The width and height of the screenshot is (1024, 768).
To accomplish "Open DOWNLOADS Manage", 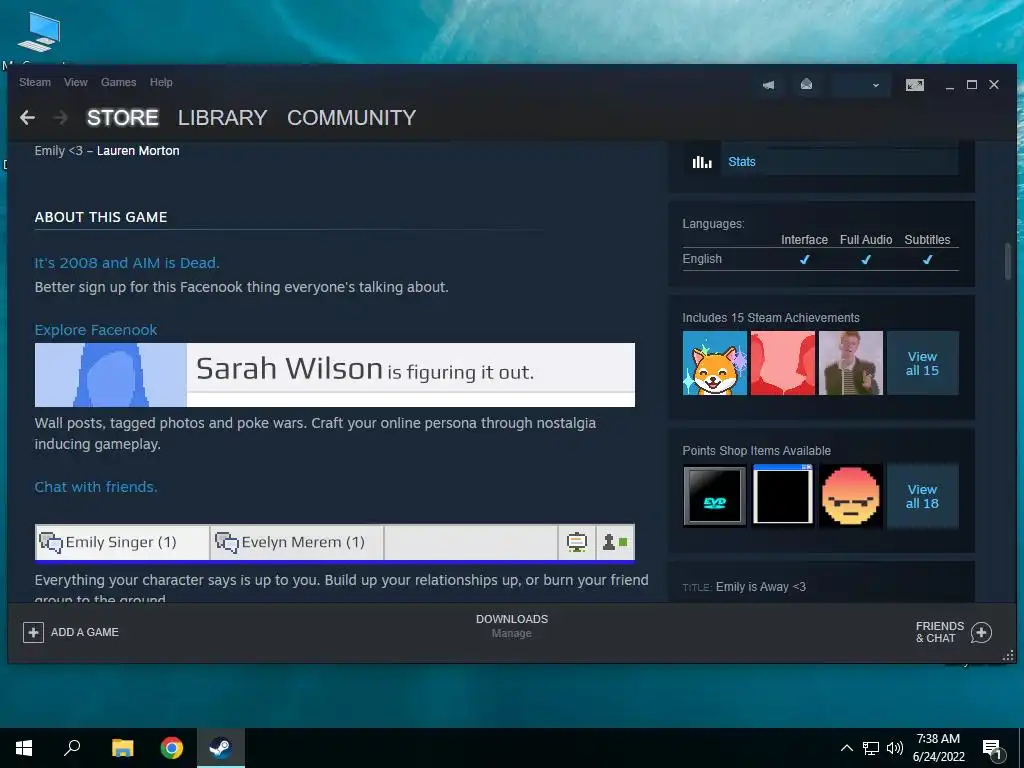I will point(512,626).
